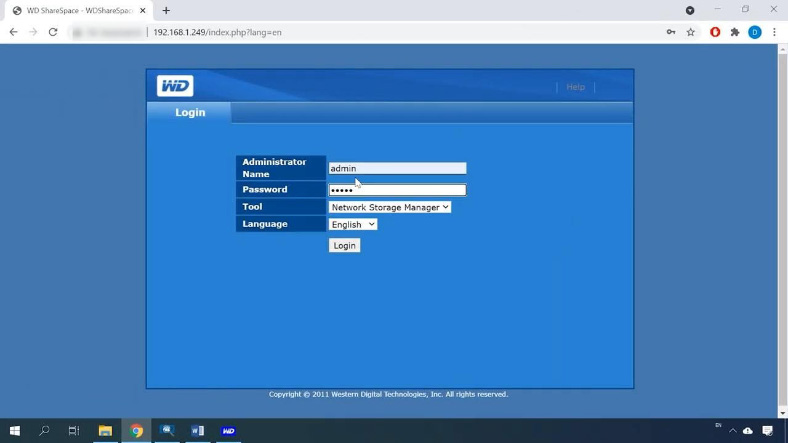788x443 pixels.
Task: Open the Help link
Action: (575, 87)
